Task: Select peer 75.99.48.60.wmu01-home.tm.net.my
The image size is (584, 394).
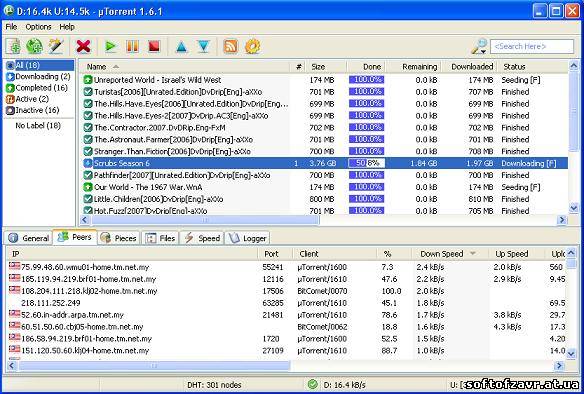Action: [286, 267]
